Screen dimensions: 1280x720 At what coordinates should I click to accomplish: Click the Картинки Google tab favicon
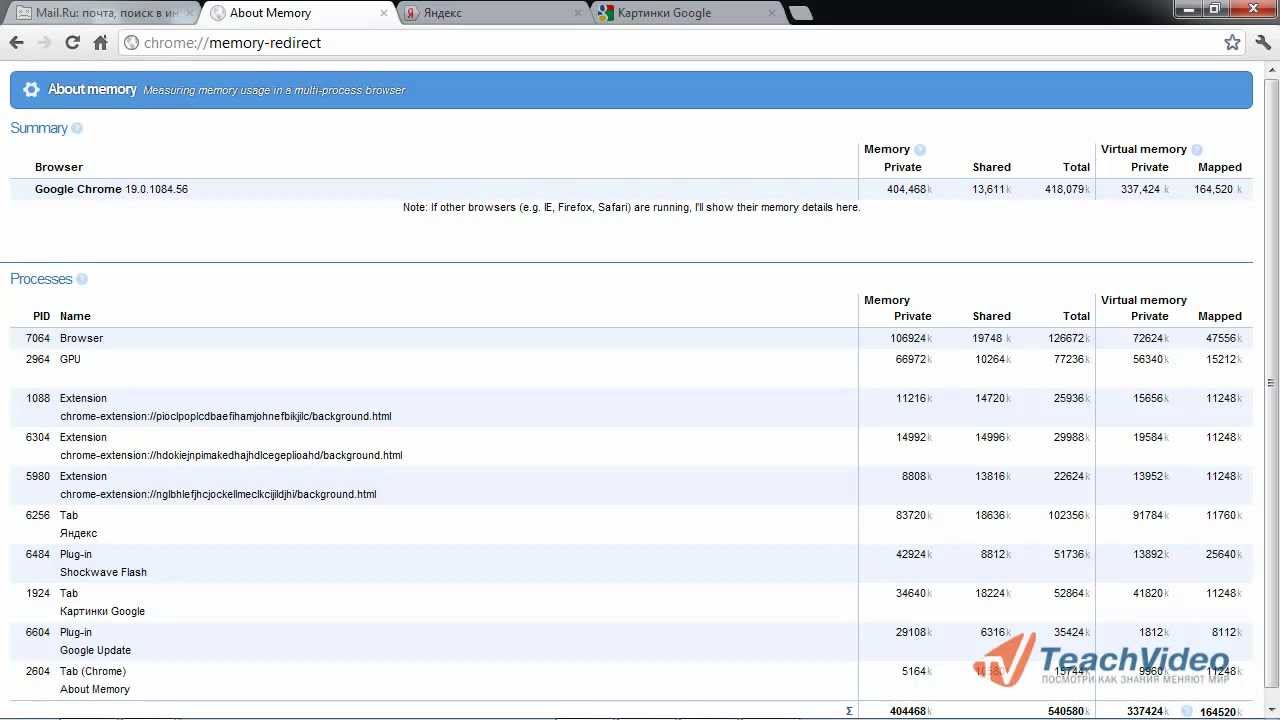605,13
